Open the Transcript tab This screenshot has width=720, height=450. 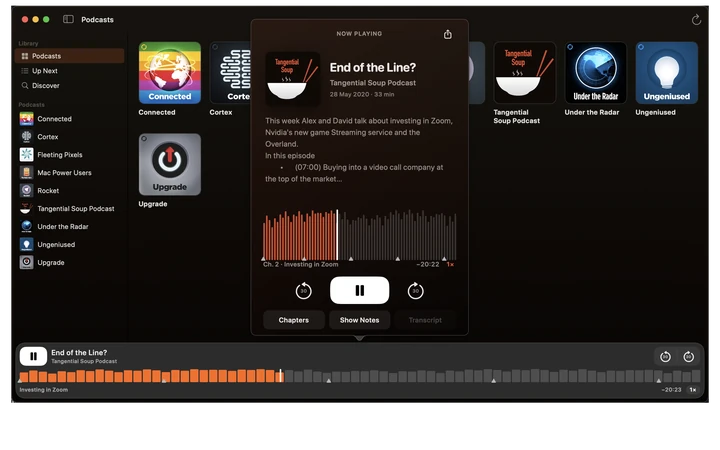click(x=425, y=320)
